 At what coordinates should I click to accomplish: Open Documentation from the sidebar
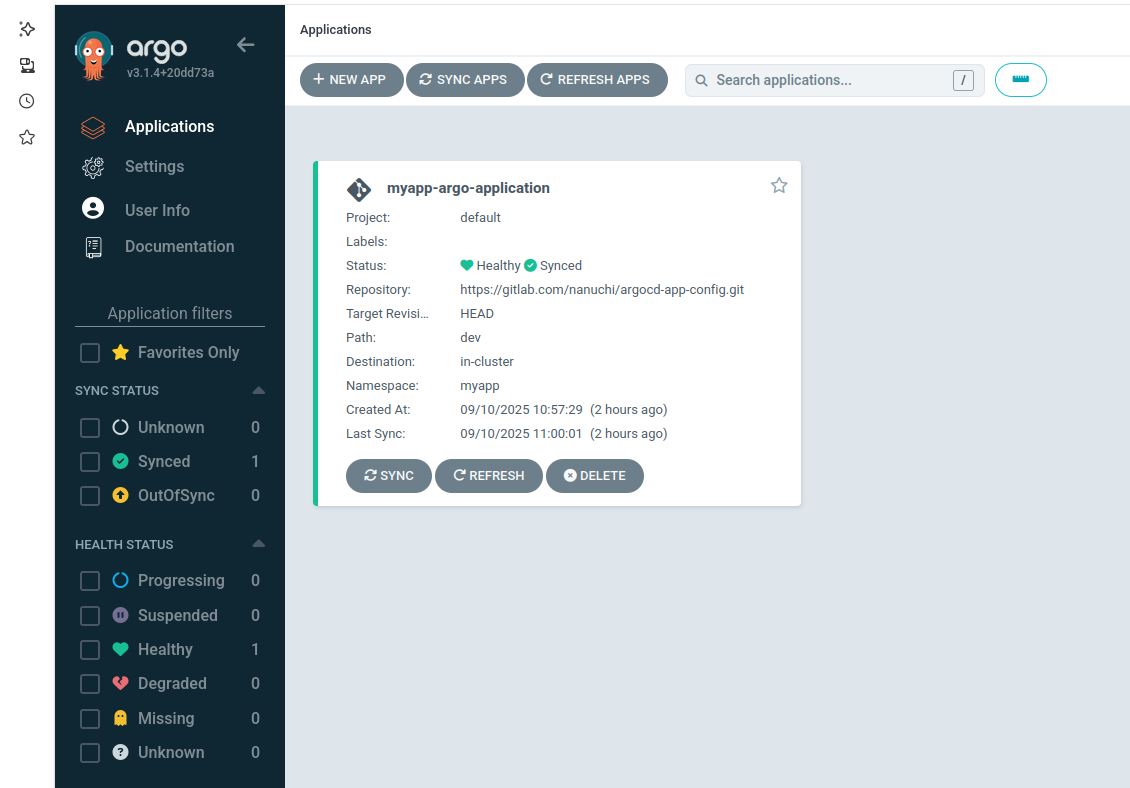pyautogui.click(x=179, y=247)
